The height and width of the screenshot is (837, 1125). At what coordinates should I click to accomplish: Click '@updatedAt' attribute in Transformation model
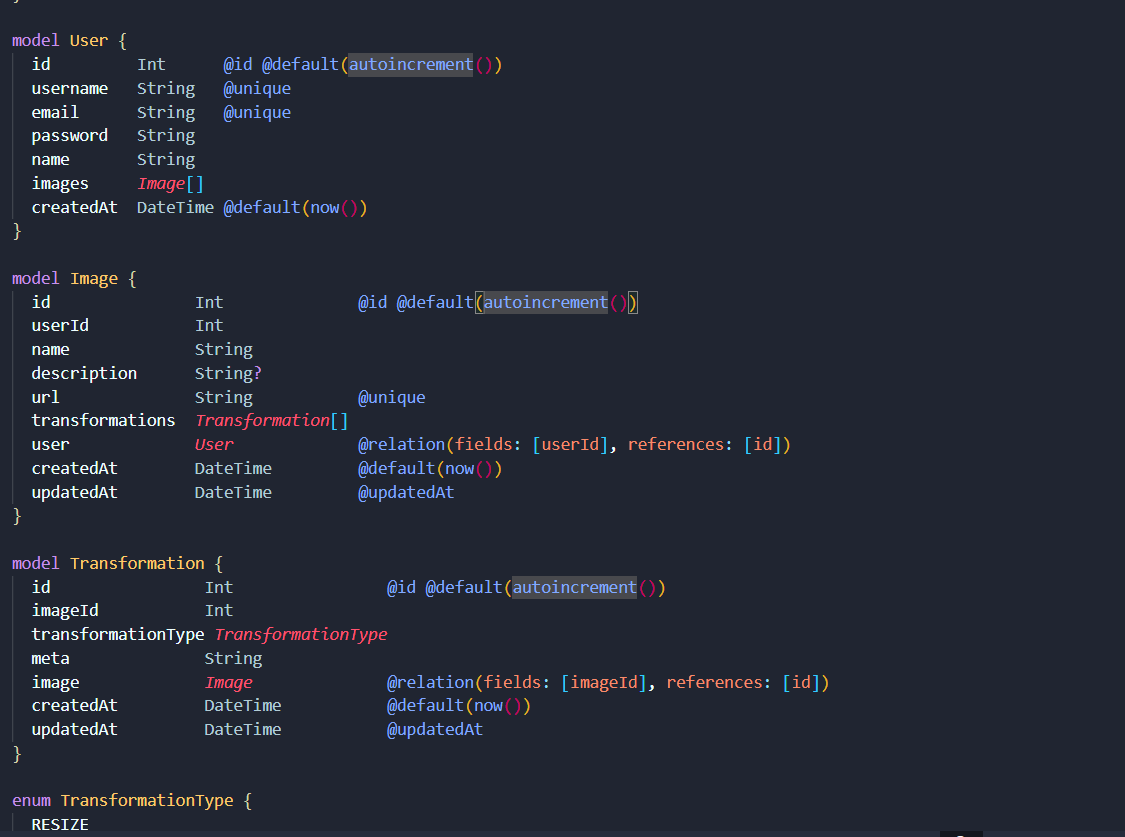click(435, 729)
